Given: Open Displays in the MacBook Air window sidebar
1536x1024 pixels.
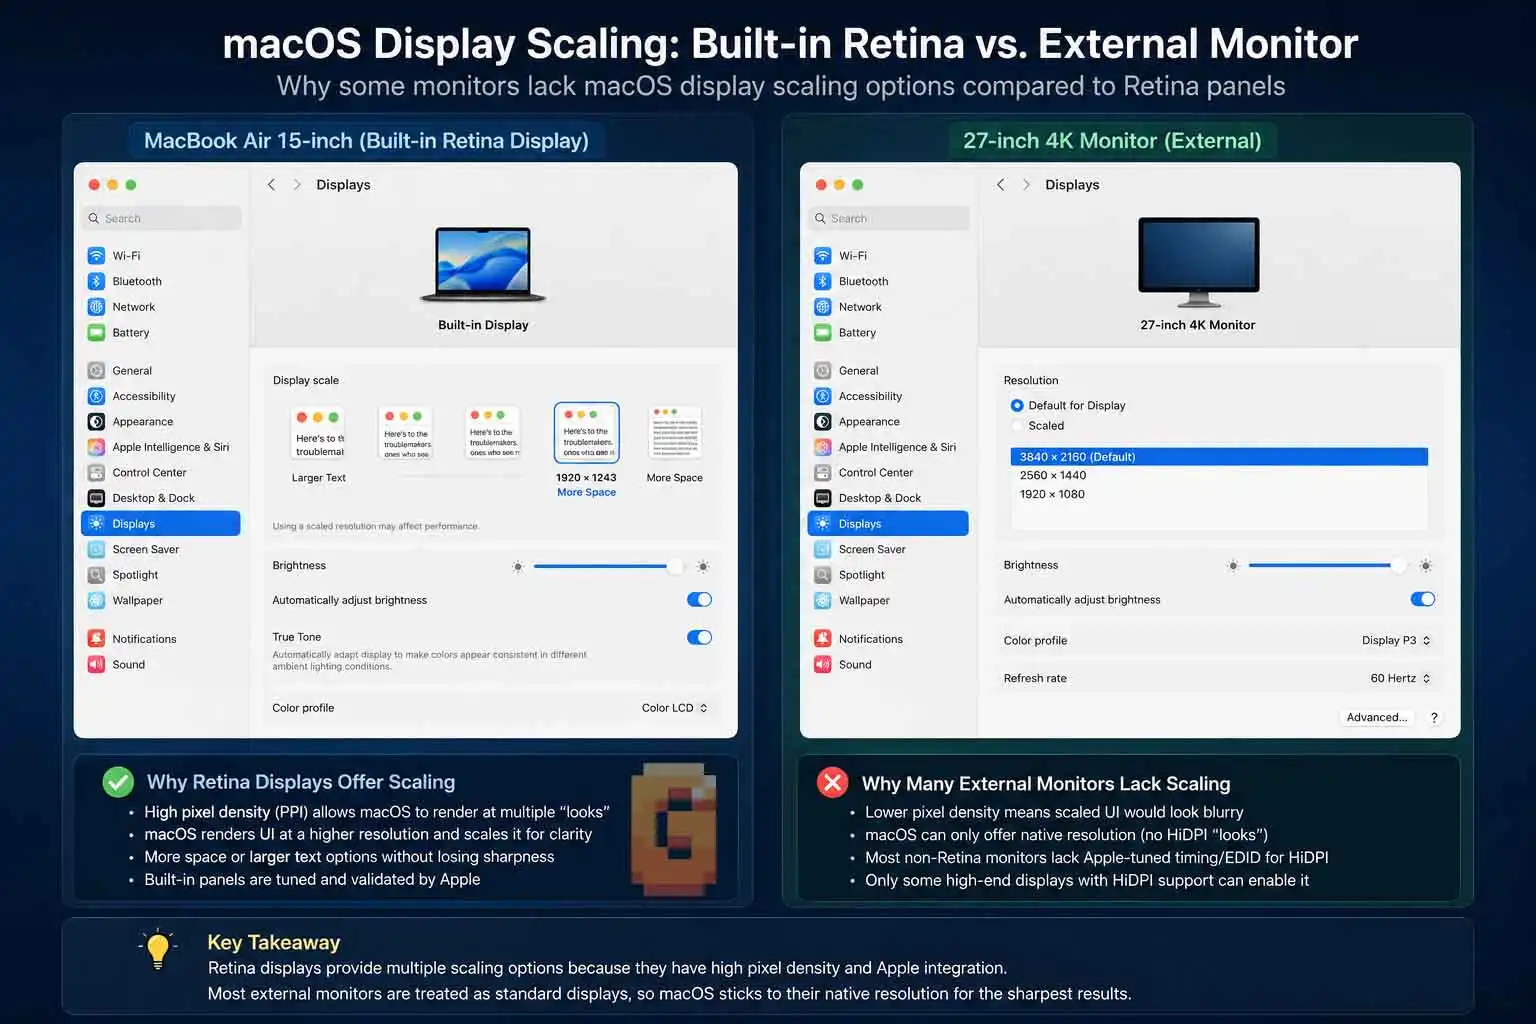Looking at the screenshot, I should 161,524.
